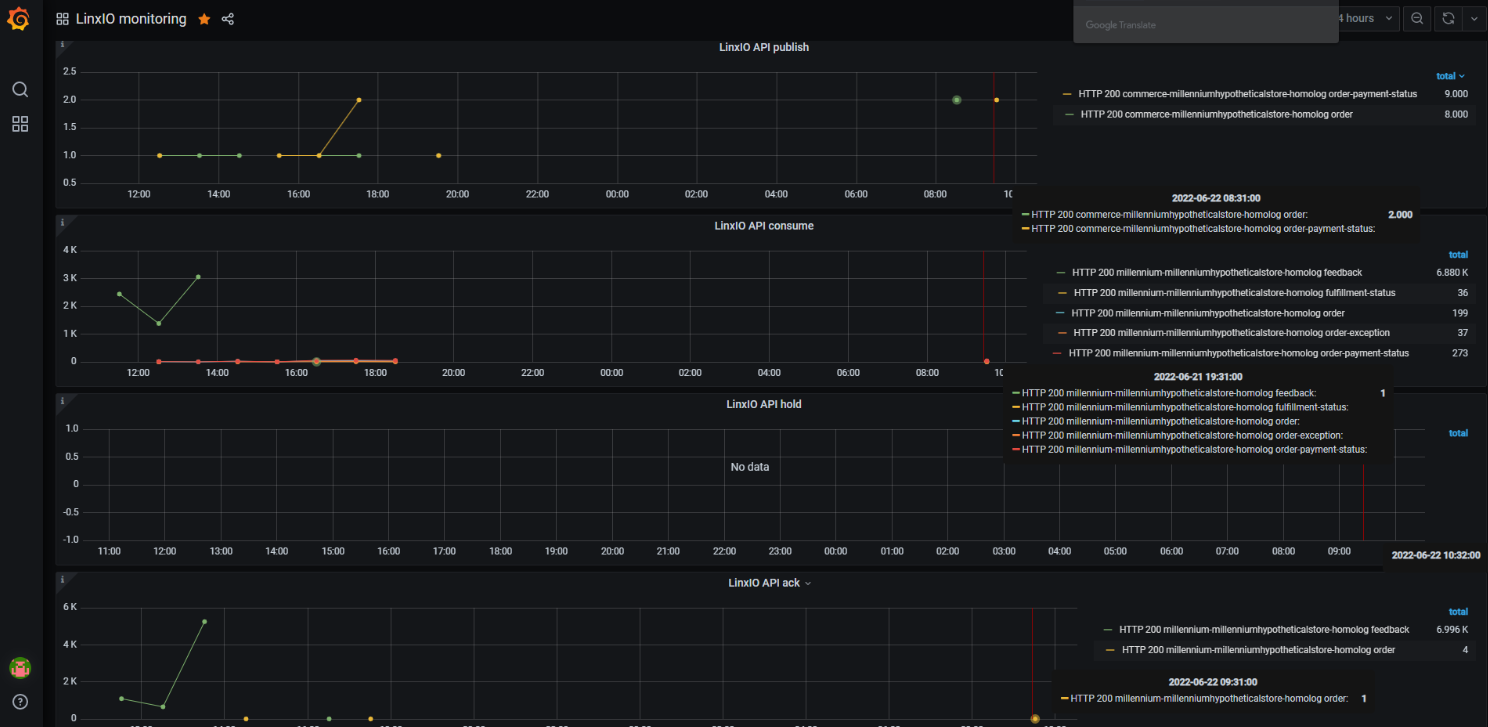Click the No data message in hold panel
1488x727 pixels.
(x=750, y=467)
